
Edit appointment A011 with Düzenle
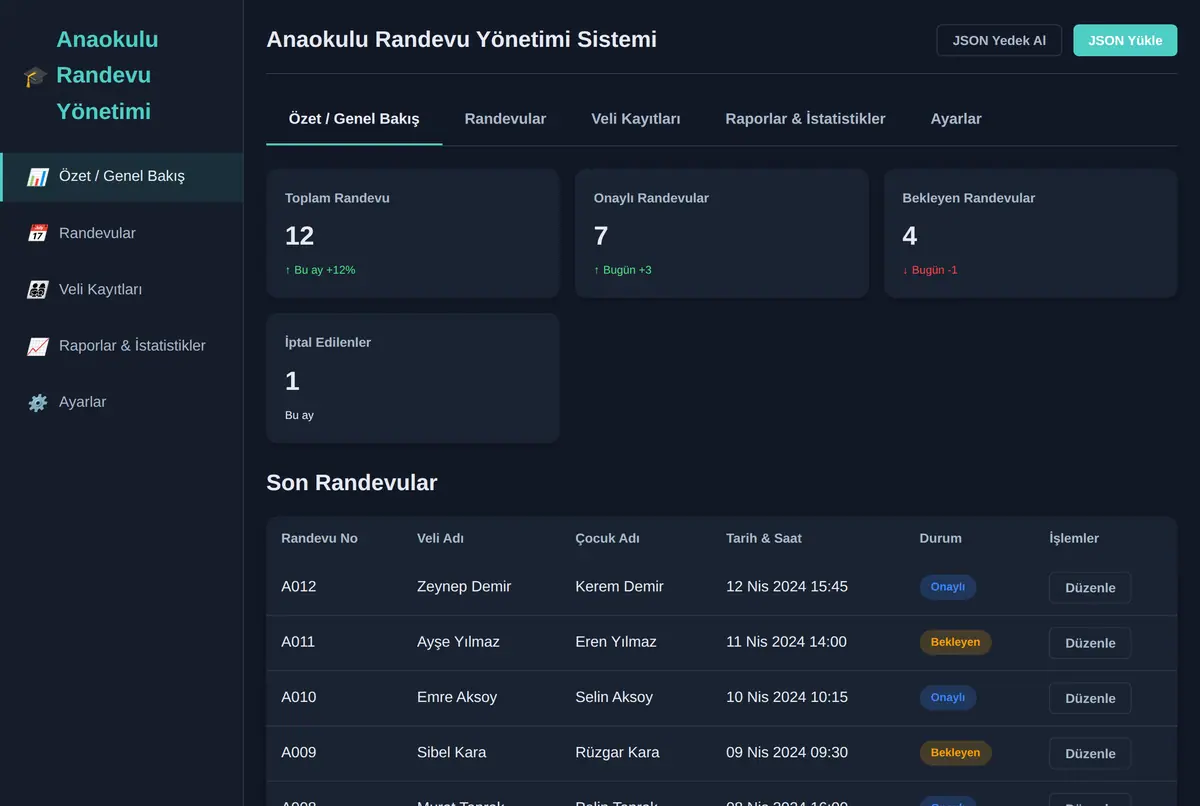tap(1090, 643)
